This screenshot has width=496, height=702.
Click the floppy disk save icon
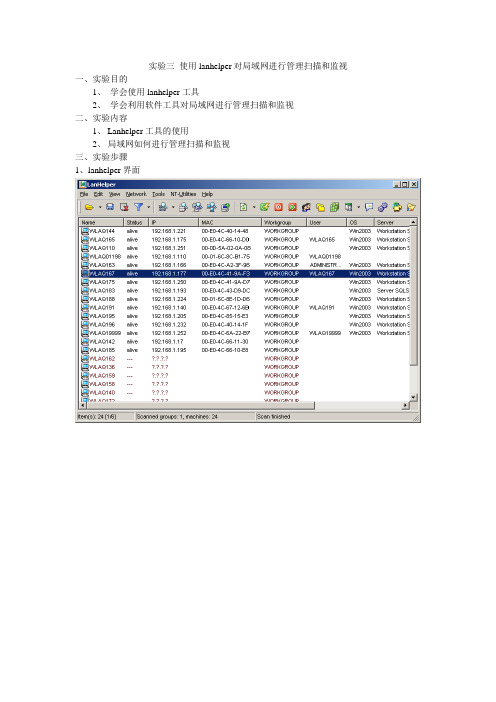click(110, 207)
